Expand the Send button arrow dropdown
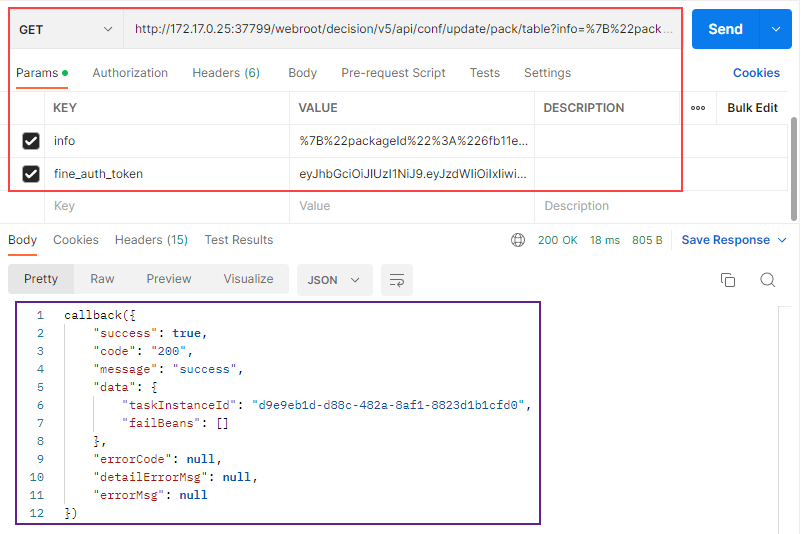Image resolution: width=801 pixels, height=534 pixels. (x=776, y=30)
